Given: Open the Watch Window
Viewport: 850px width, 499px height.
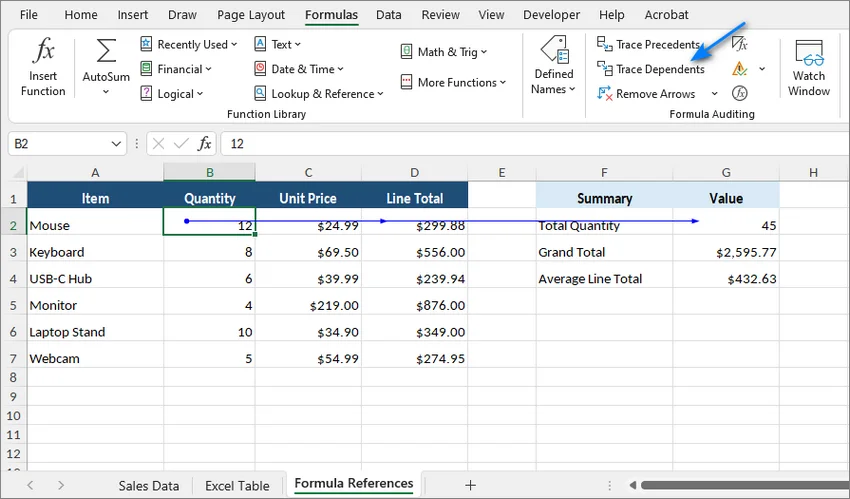Looking at the screenshot, I should tap(809, 68).
